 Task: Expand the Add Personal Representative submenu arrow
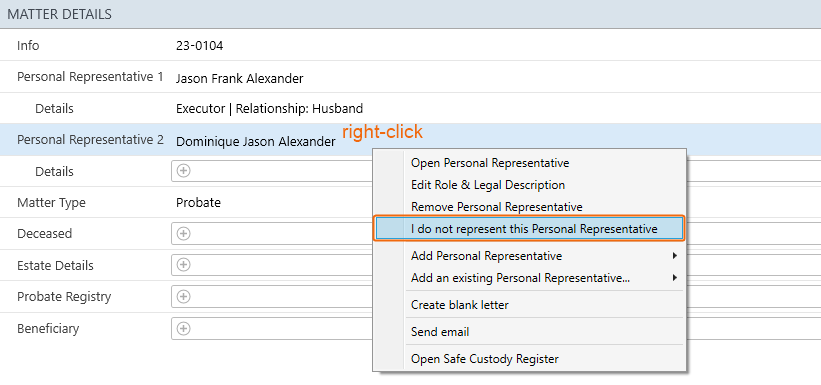click(x=675, y=256)
